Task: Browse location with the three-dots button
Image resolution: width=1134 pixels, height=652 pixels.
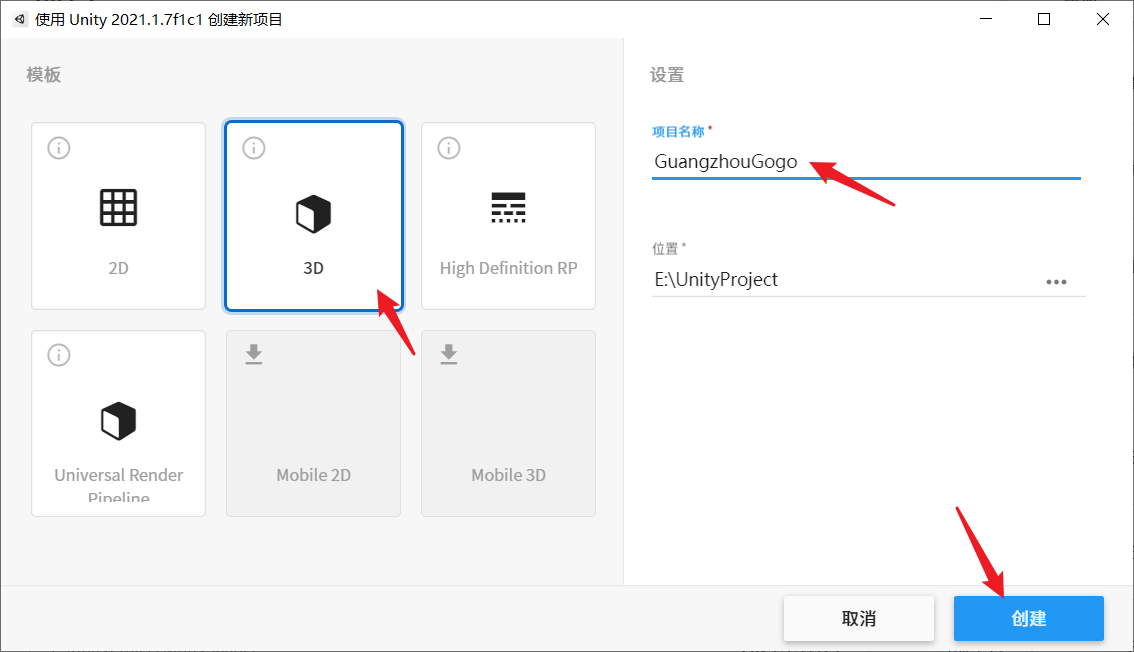Action: (x=1056, y=282)
